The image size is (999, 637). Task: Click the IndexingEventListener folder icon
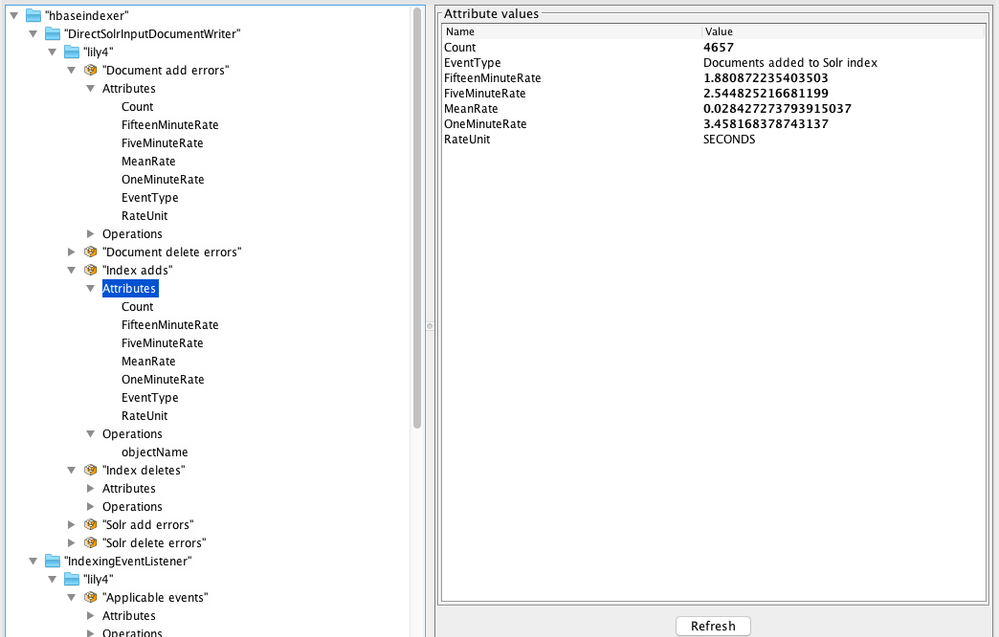[x=52, y=561]
